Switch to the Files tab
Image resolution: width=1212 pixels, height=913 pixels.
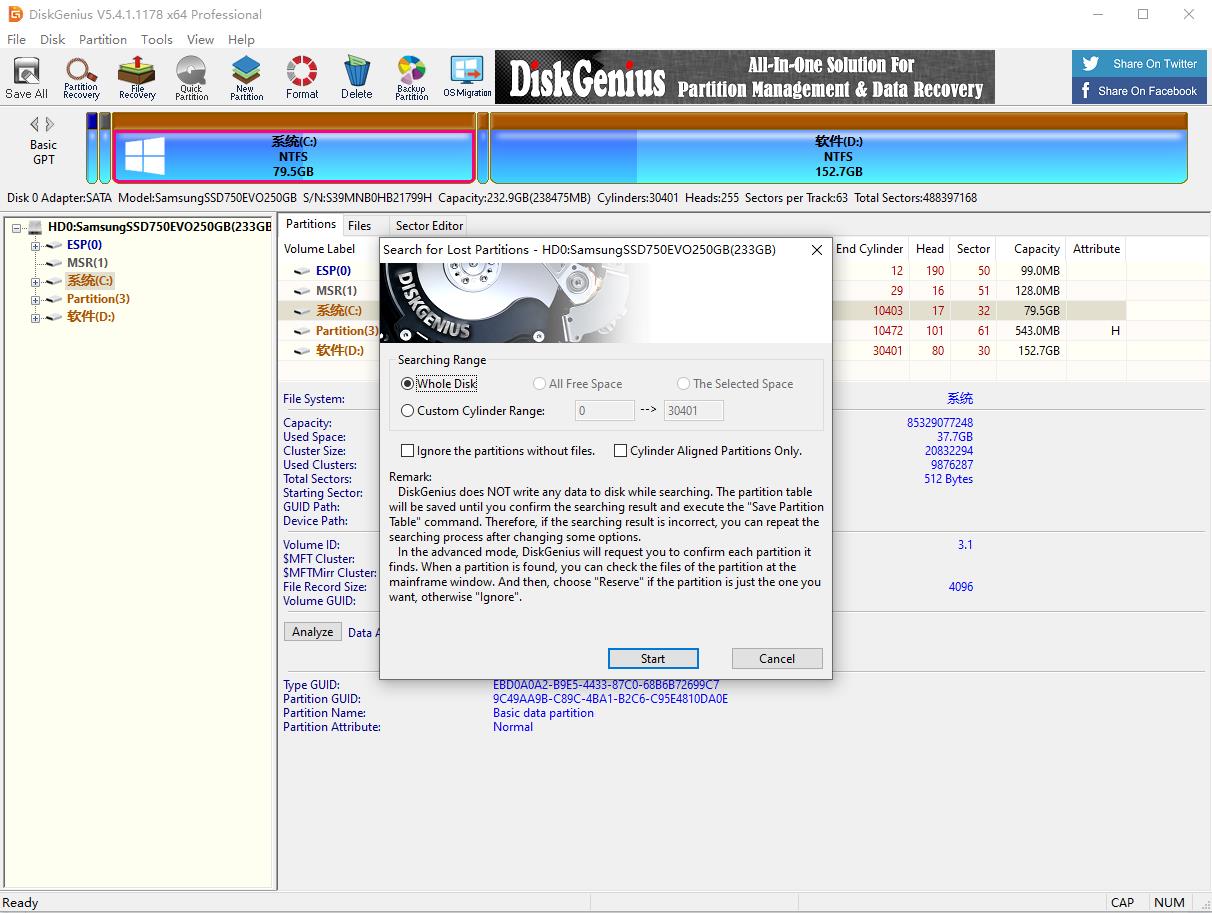[360, 226]
